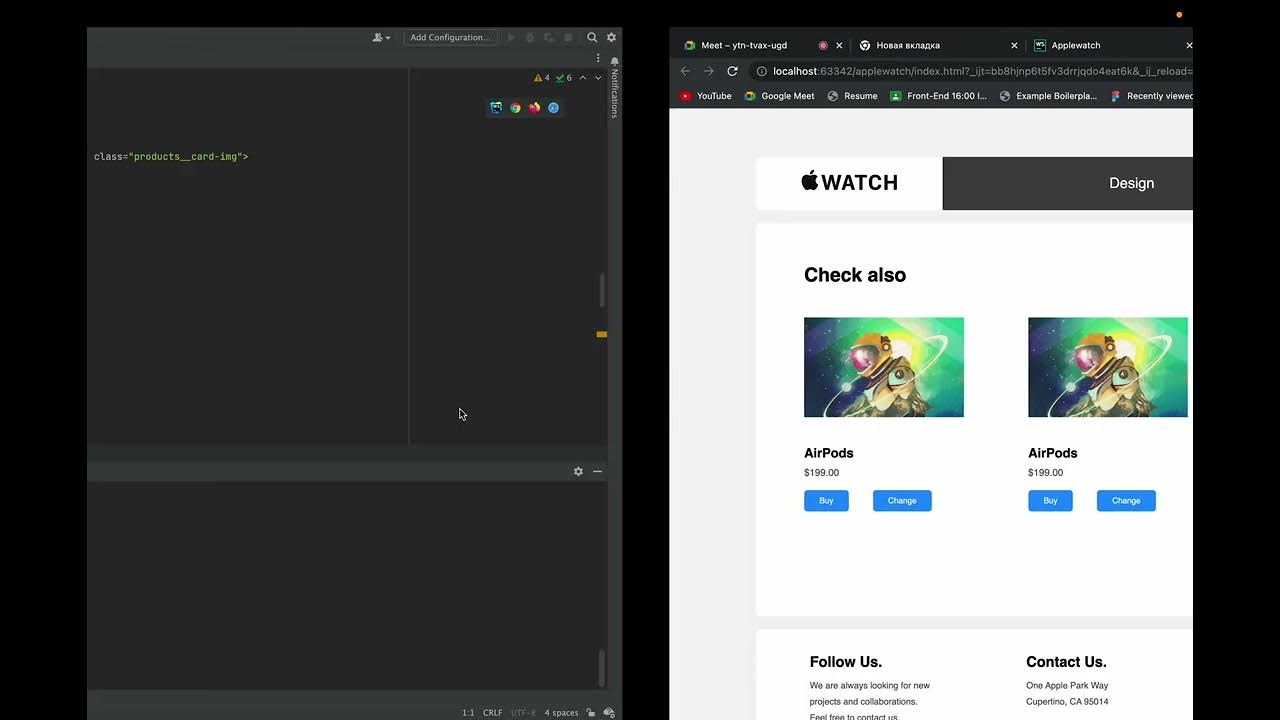Click the localhost URL address bar
The image size is (1280, 720).
coord(982,71)
